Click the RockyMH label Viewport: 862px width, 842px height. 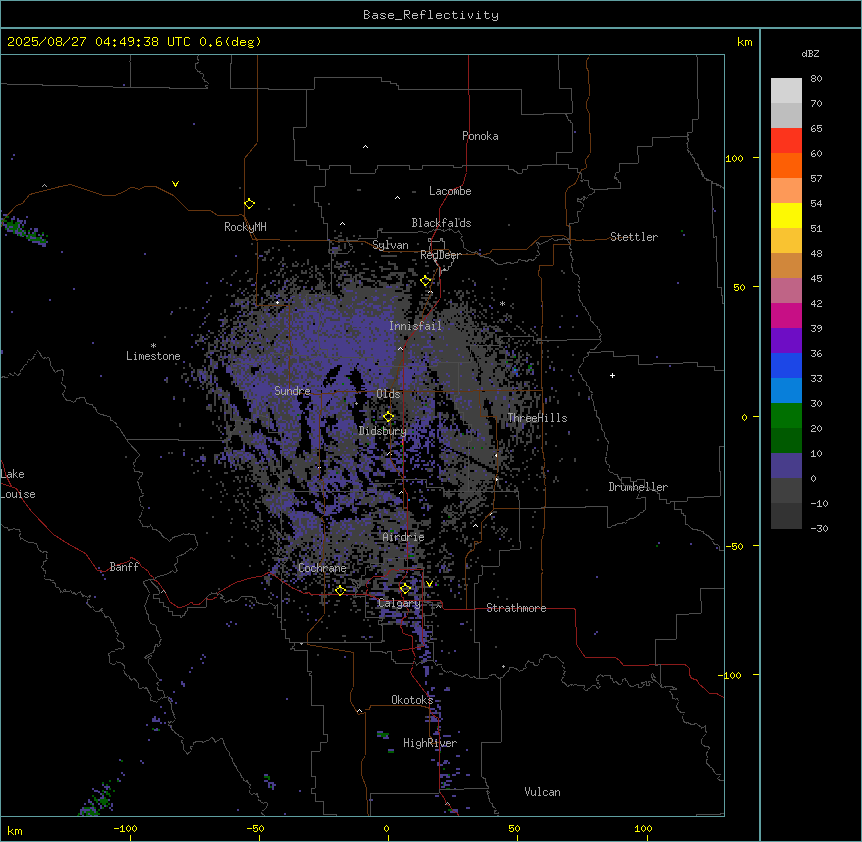245,227
